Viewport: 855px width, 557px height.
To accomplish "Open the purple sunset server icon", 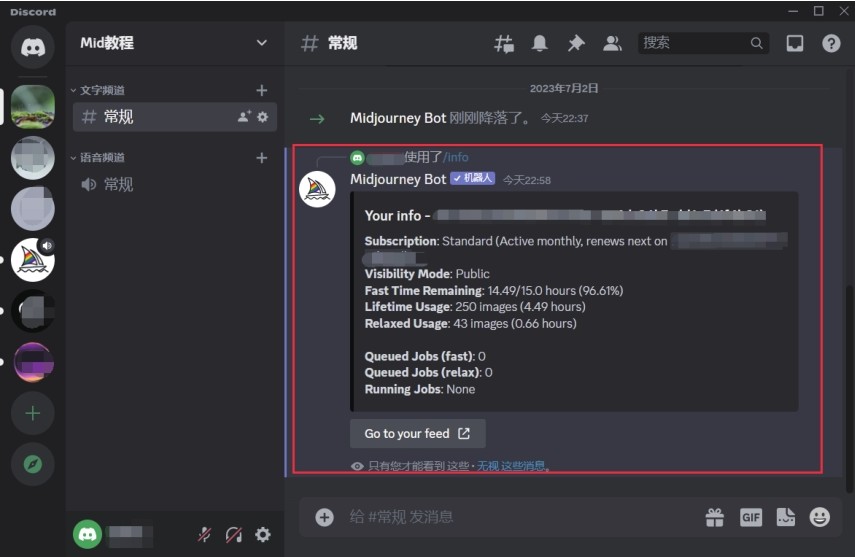I will (33, 363).
